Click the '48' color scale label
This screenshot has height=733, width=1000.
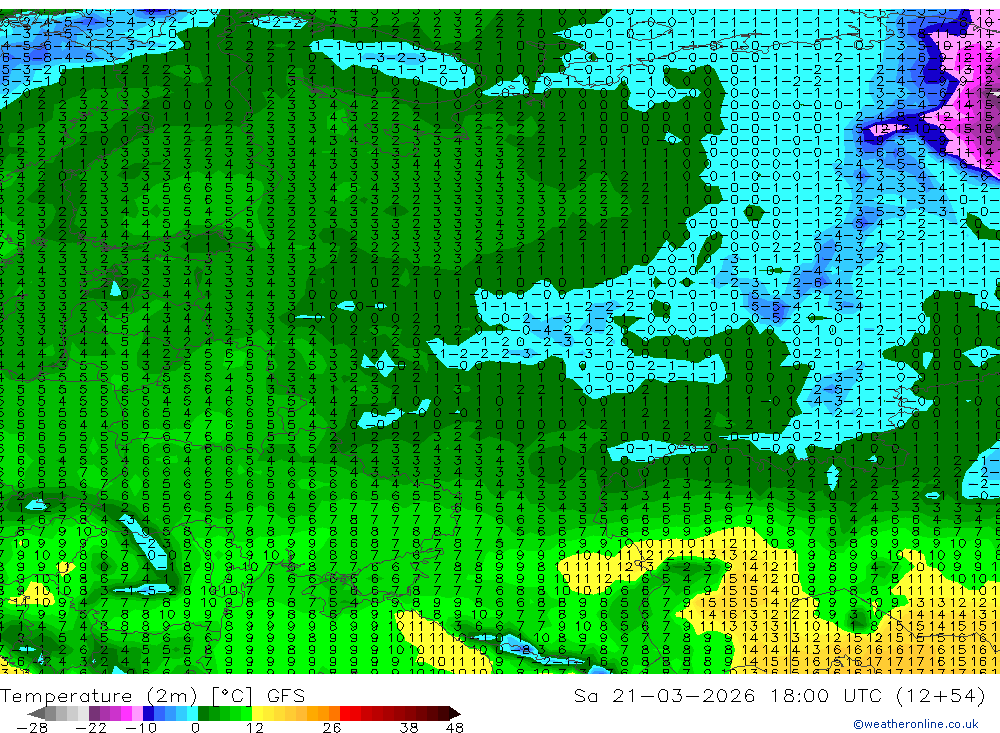[x=454, y=727]
